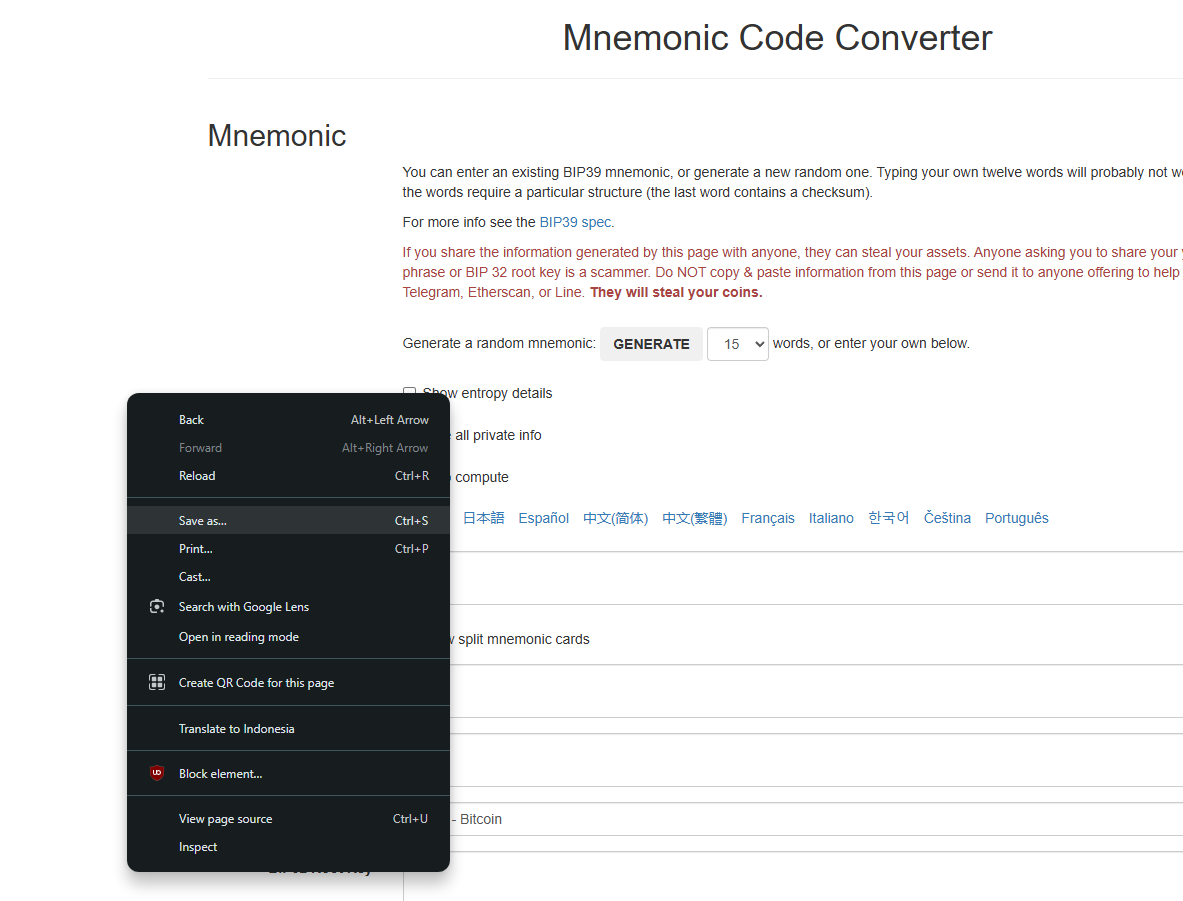The width and height of the screenshot is (1183, 901).
Task: Click the GENERATE mnemonic button
Action: click(651, 344)
